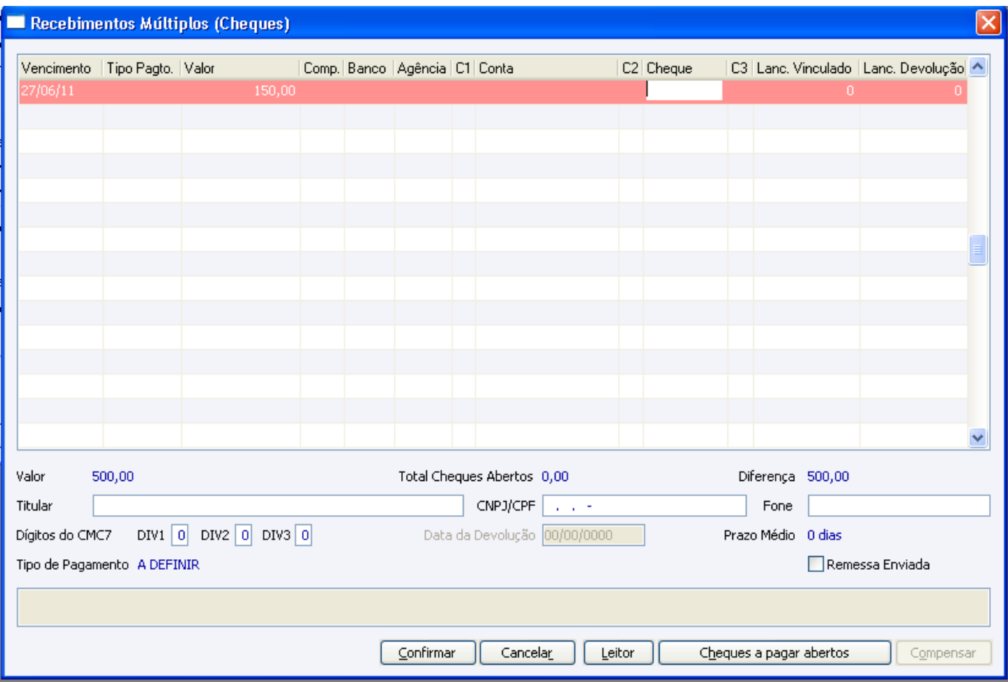Viewport: 1008px width, 682px height.
Task: Focus the Titular input field
Action: 278,505
